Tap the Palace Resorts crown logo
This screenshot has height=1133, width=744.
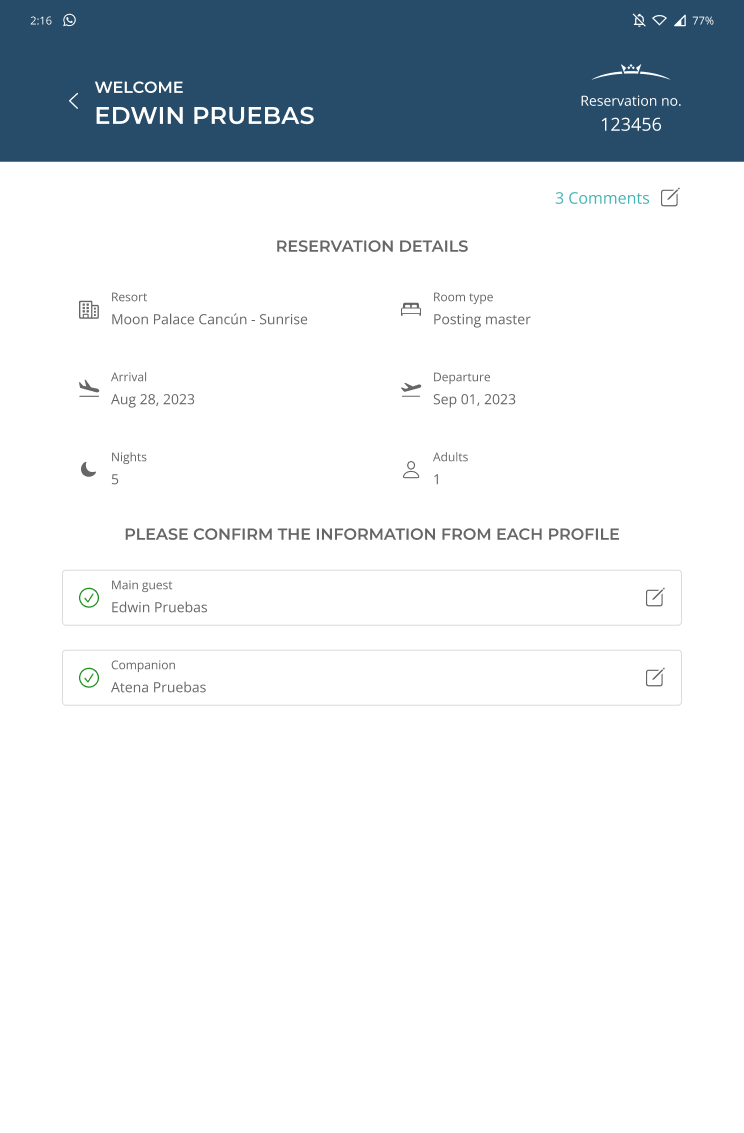click(631, 72)
